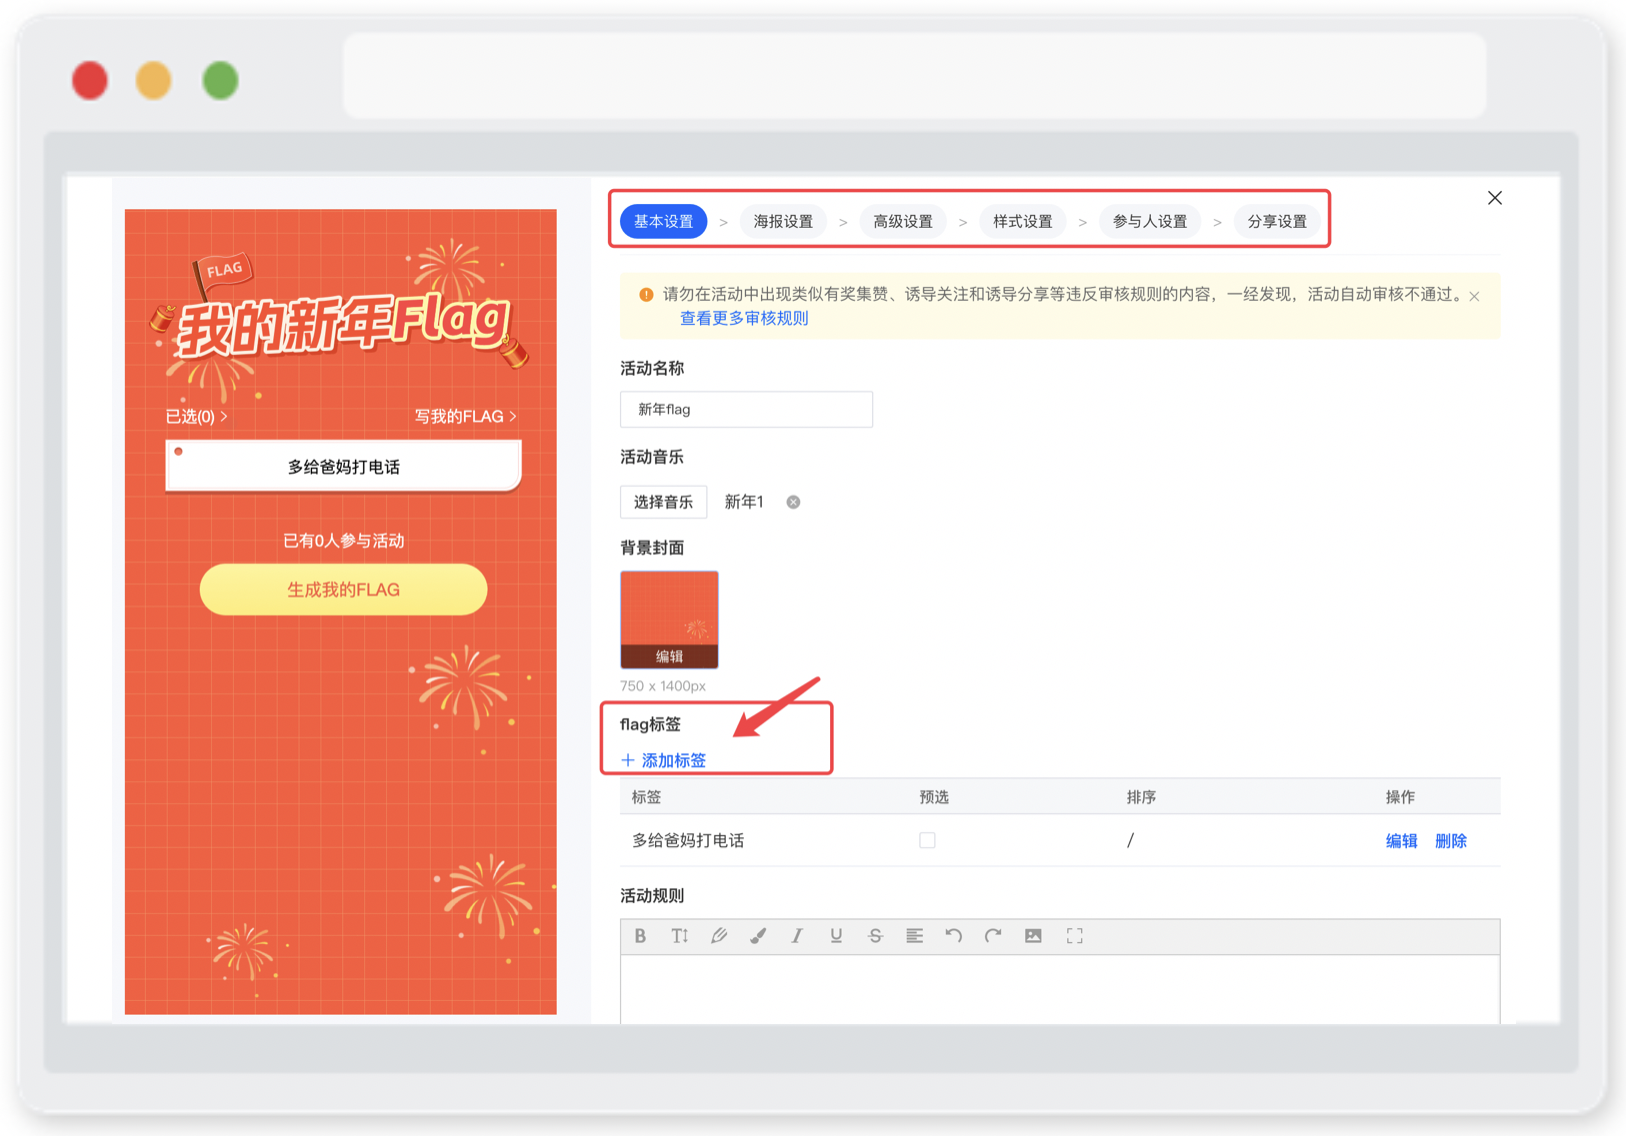Click the browser address bar
This screenshot has width=1626, height=1136.
(x=915, y=76)
